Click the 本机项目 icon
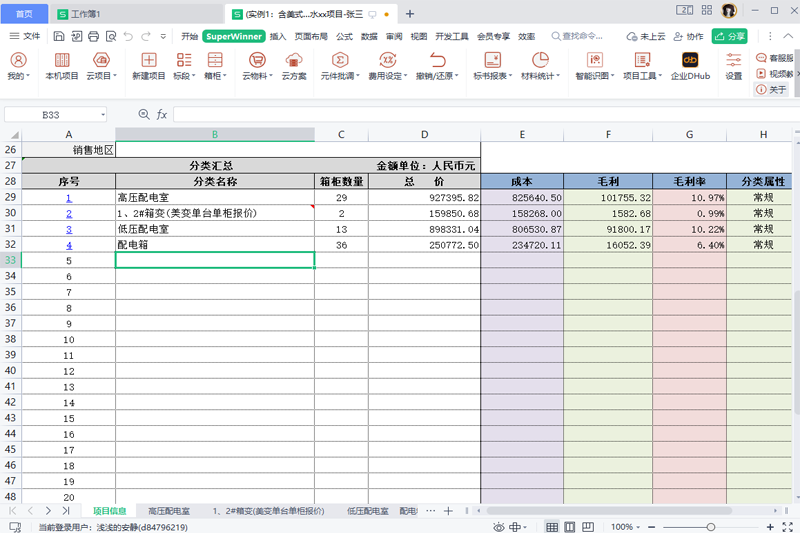This screenshot has width=800, height=533. click(62, 66)
